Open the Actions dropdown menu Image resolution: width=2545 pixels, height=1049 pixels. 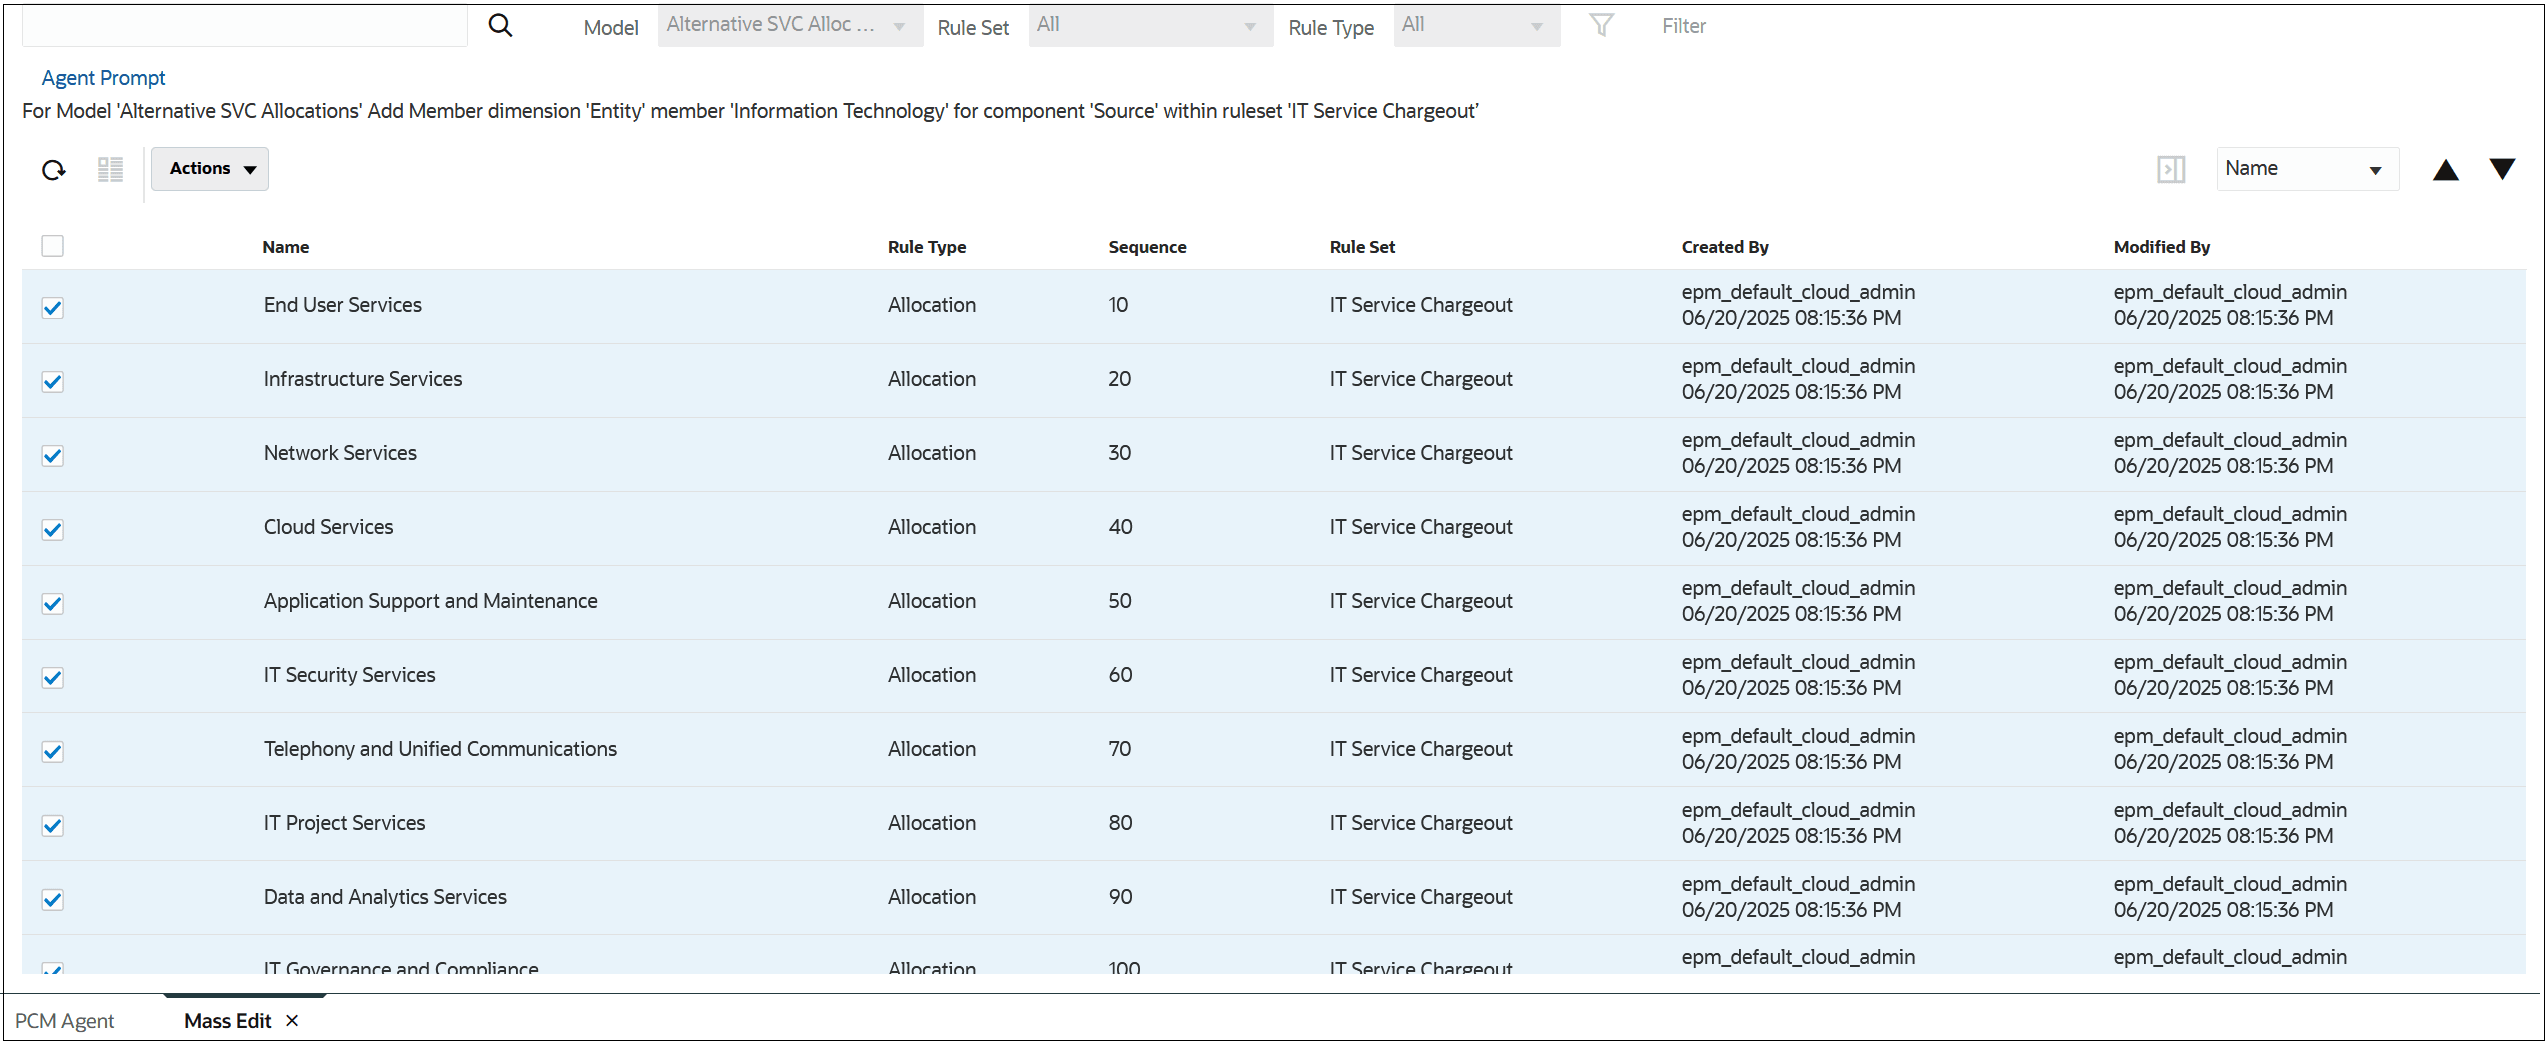point(209,169)
